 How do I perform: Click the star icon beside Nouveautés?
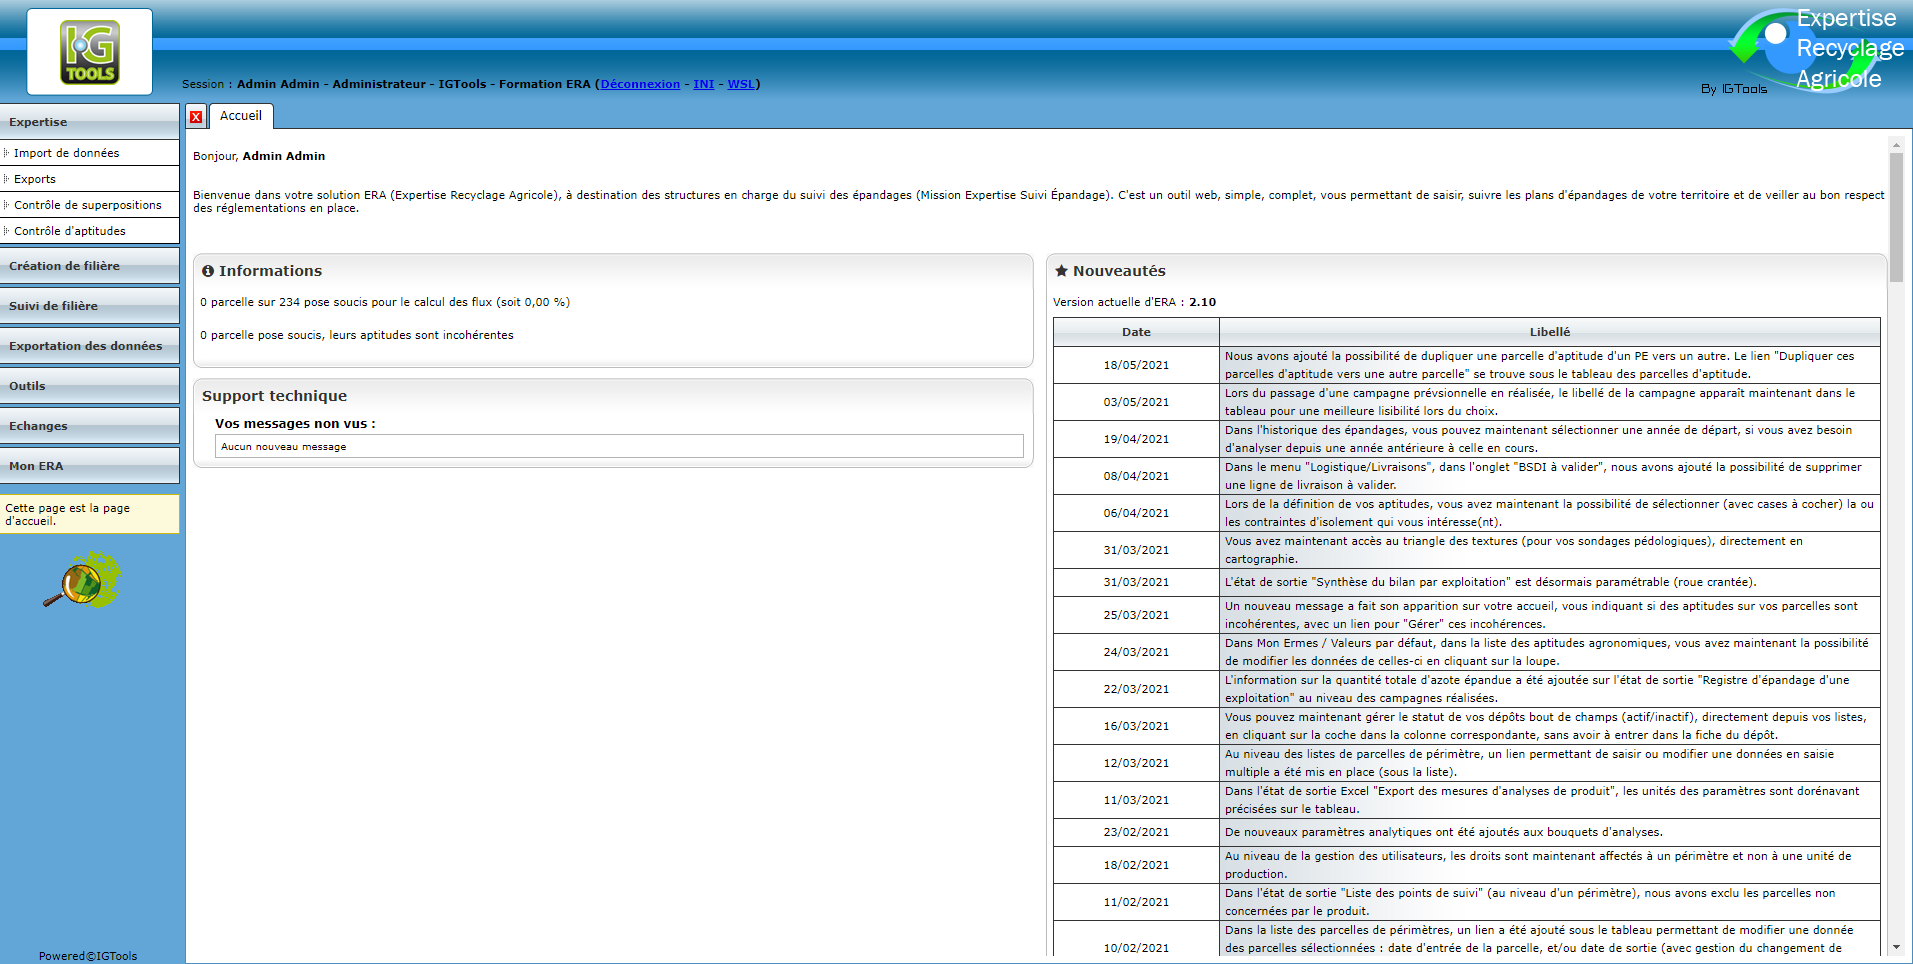pyautogui.click(x=1061, y=271)
